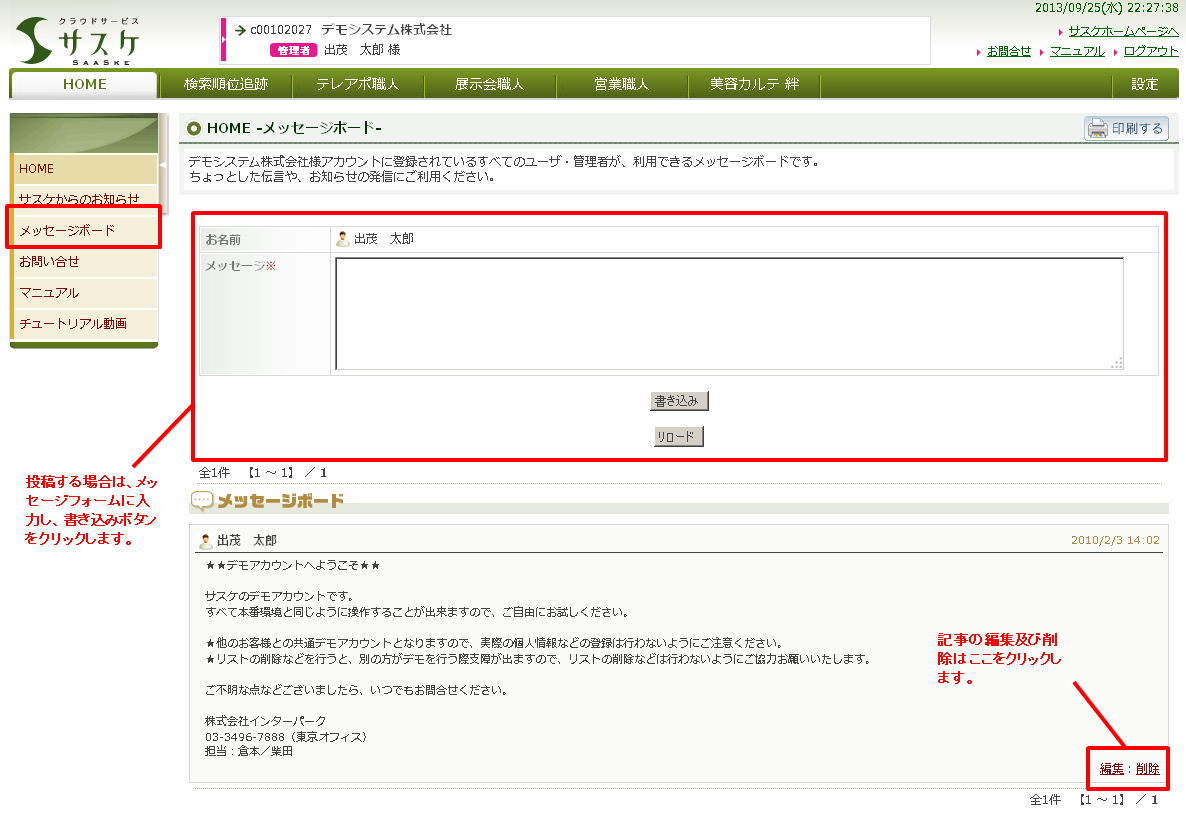Image resolution: width=1186 pixels, height=815 pixels.
Task: Click inside the メッセージ text area
Action: 728,313
